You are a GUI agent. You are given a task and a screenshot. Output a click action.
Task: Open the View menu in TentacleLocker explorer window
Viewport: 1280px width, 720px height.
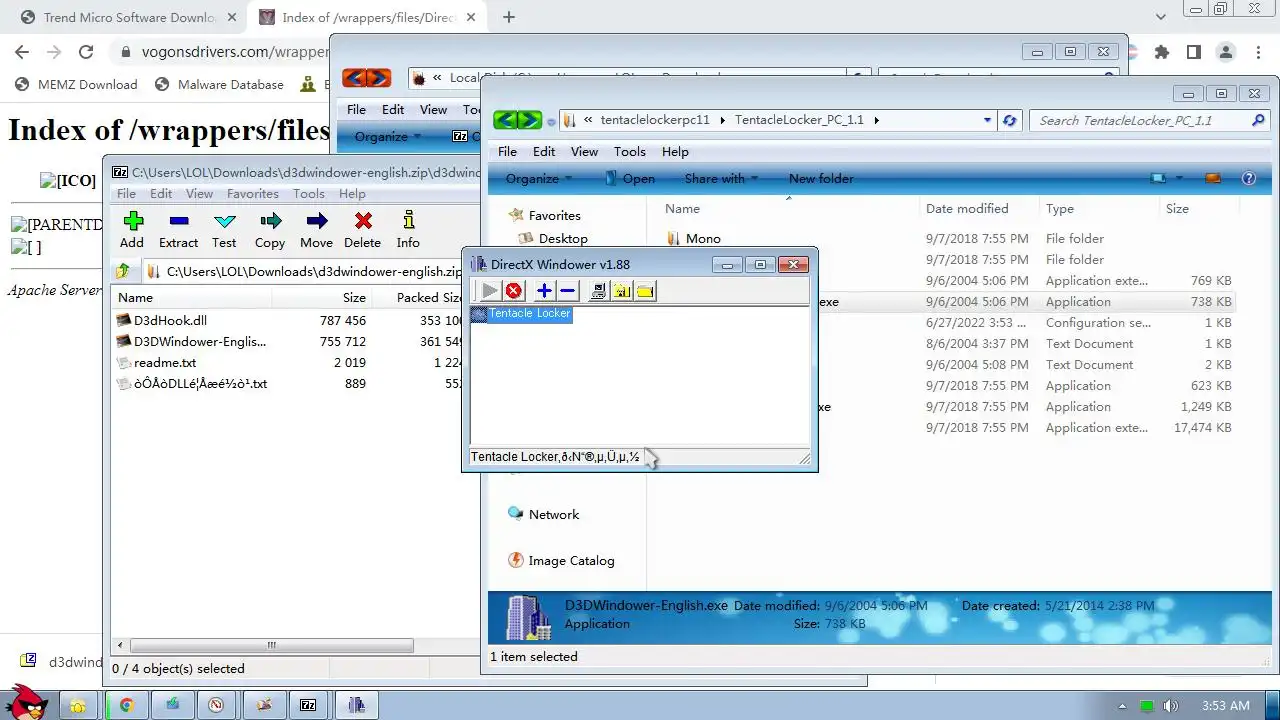tap(584, 152)
